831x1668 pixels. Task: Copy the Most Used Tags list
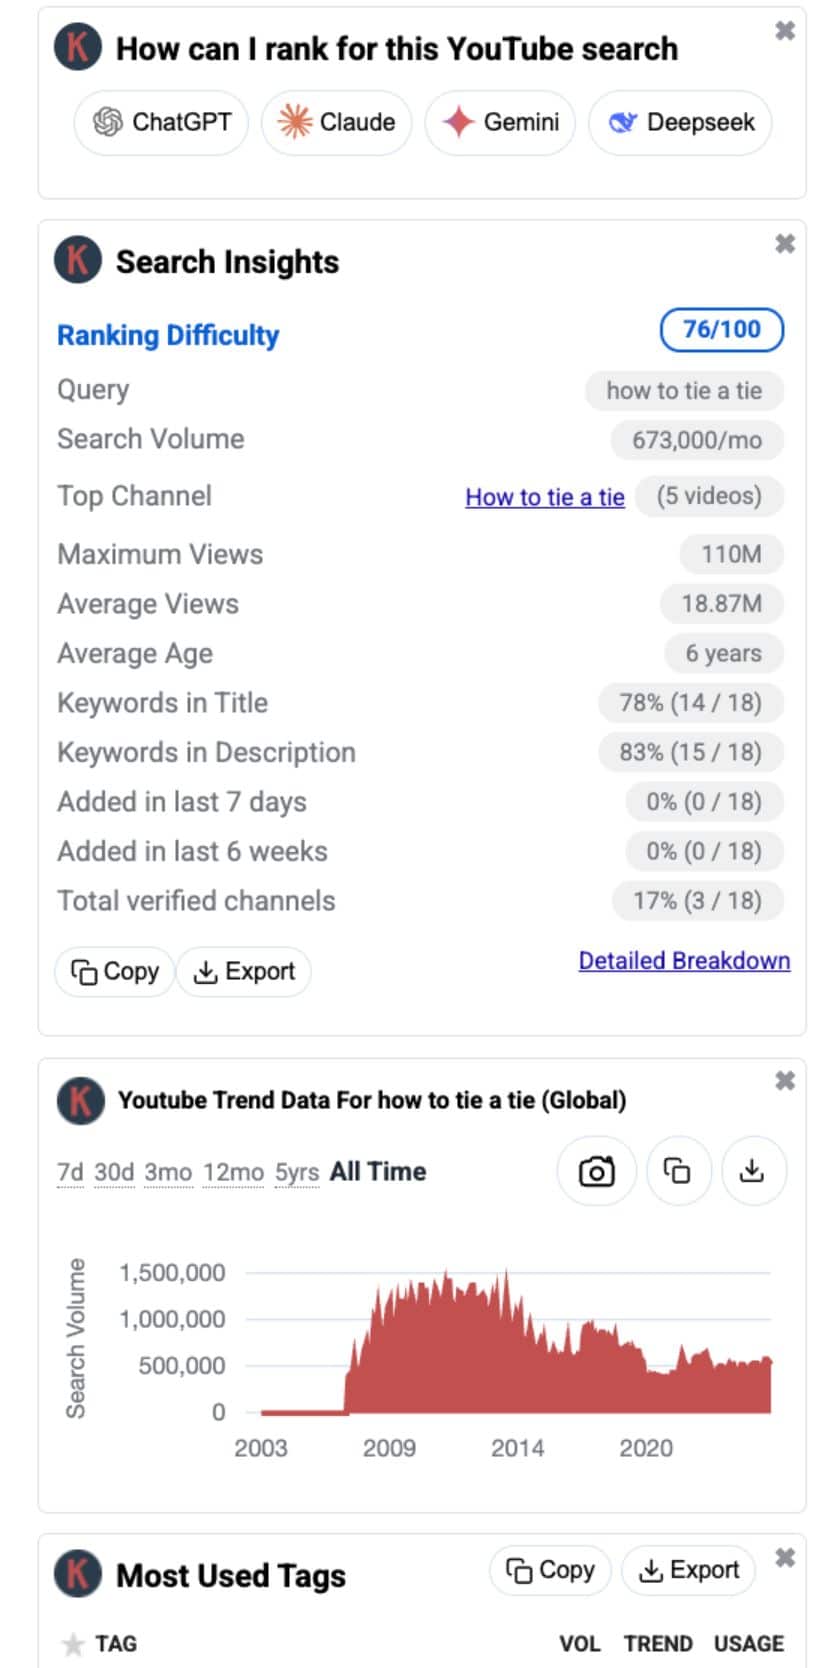click(551, 1570)
